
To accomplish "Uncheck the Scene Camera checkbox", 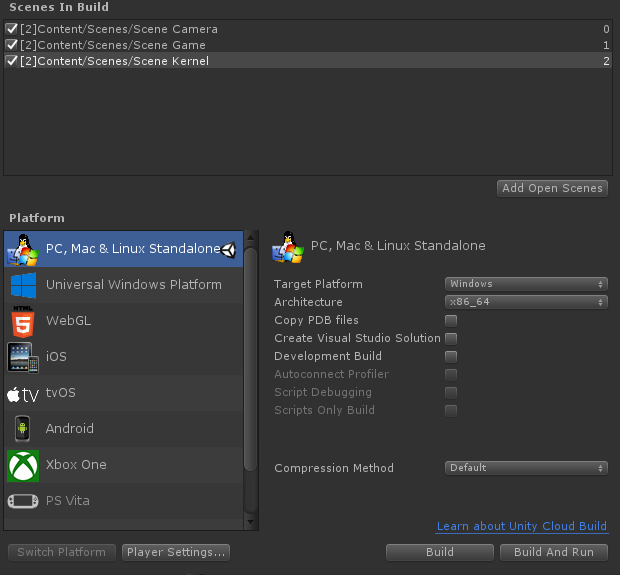I will click(12, 28).
